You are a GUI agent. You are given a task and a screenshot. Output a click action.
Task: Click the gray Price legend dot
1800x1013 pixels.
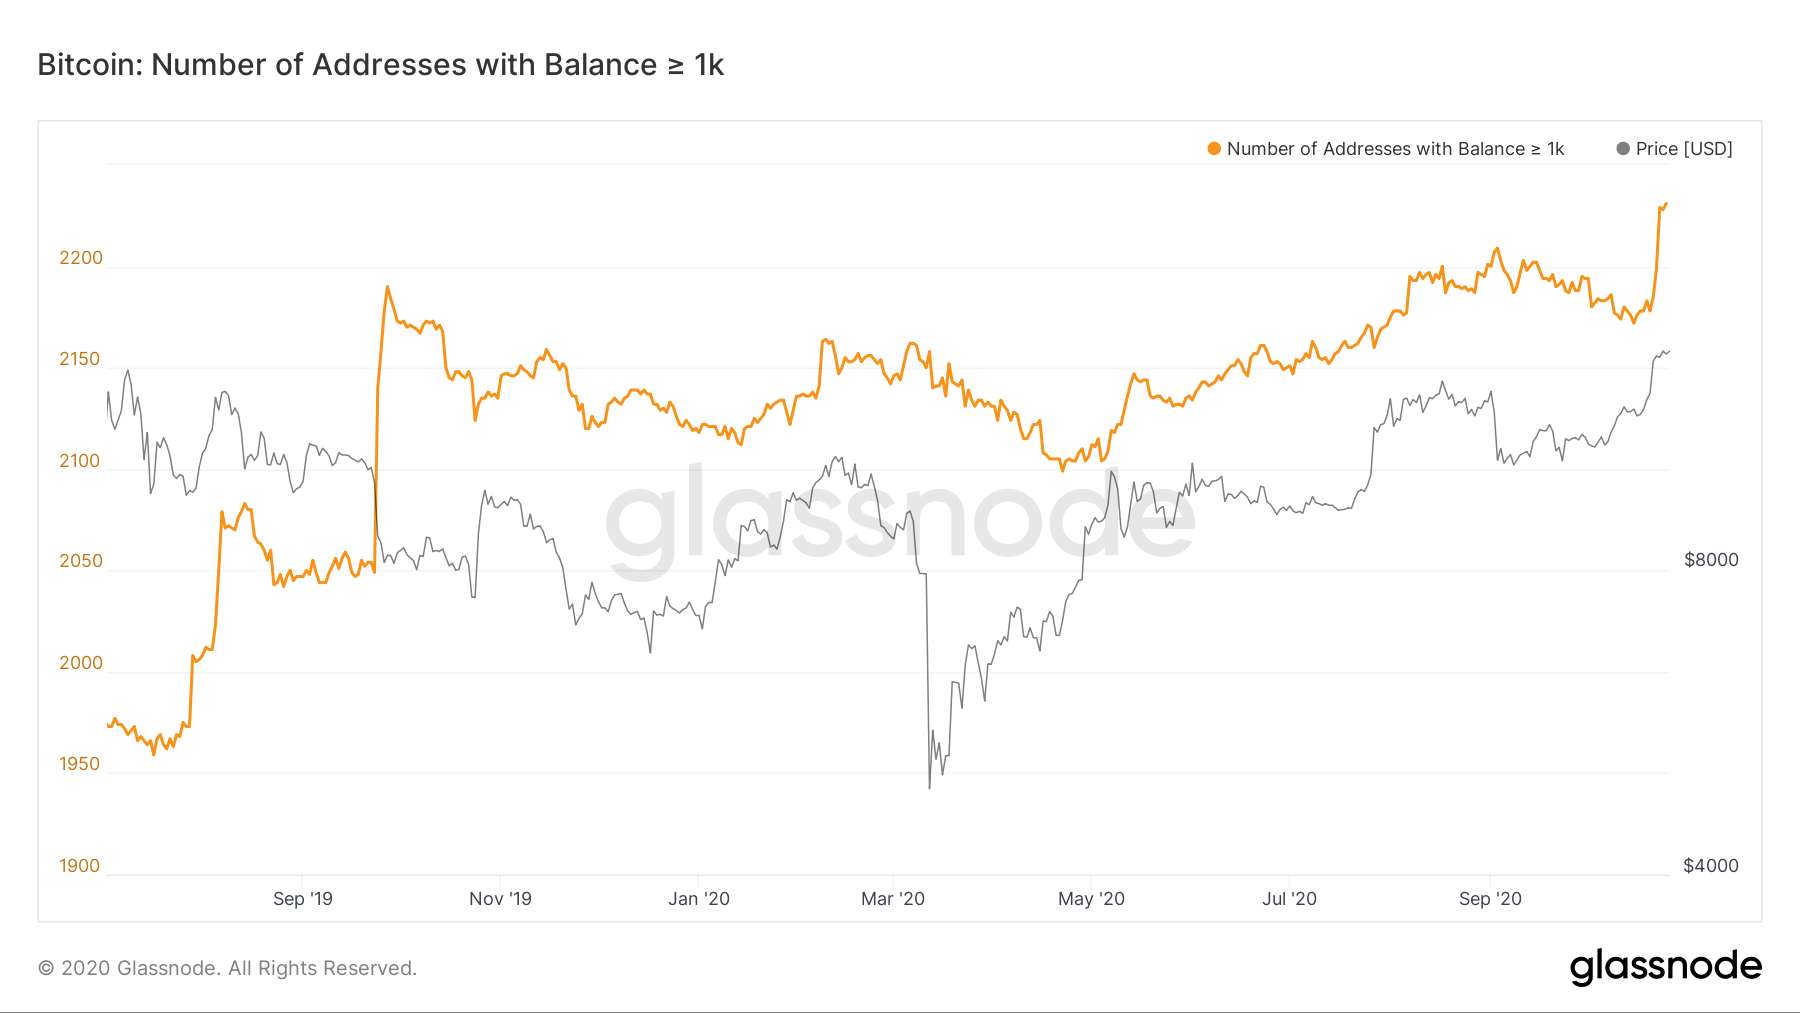pos(1623,149)
